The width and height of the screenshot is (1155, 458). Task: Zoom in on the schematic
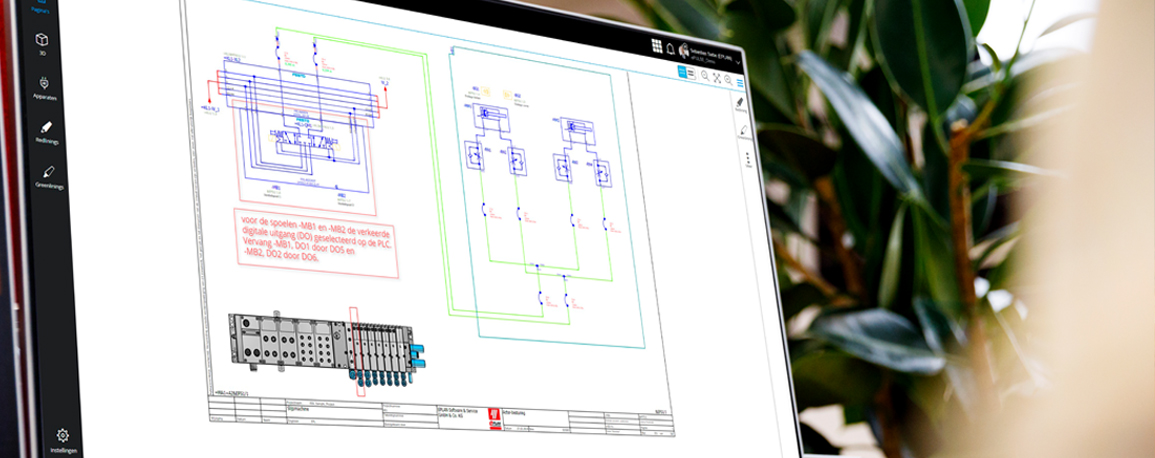(x=705, y=75)
